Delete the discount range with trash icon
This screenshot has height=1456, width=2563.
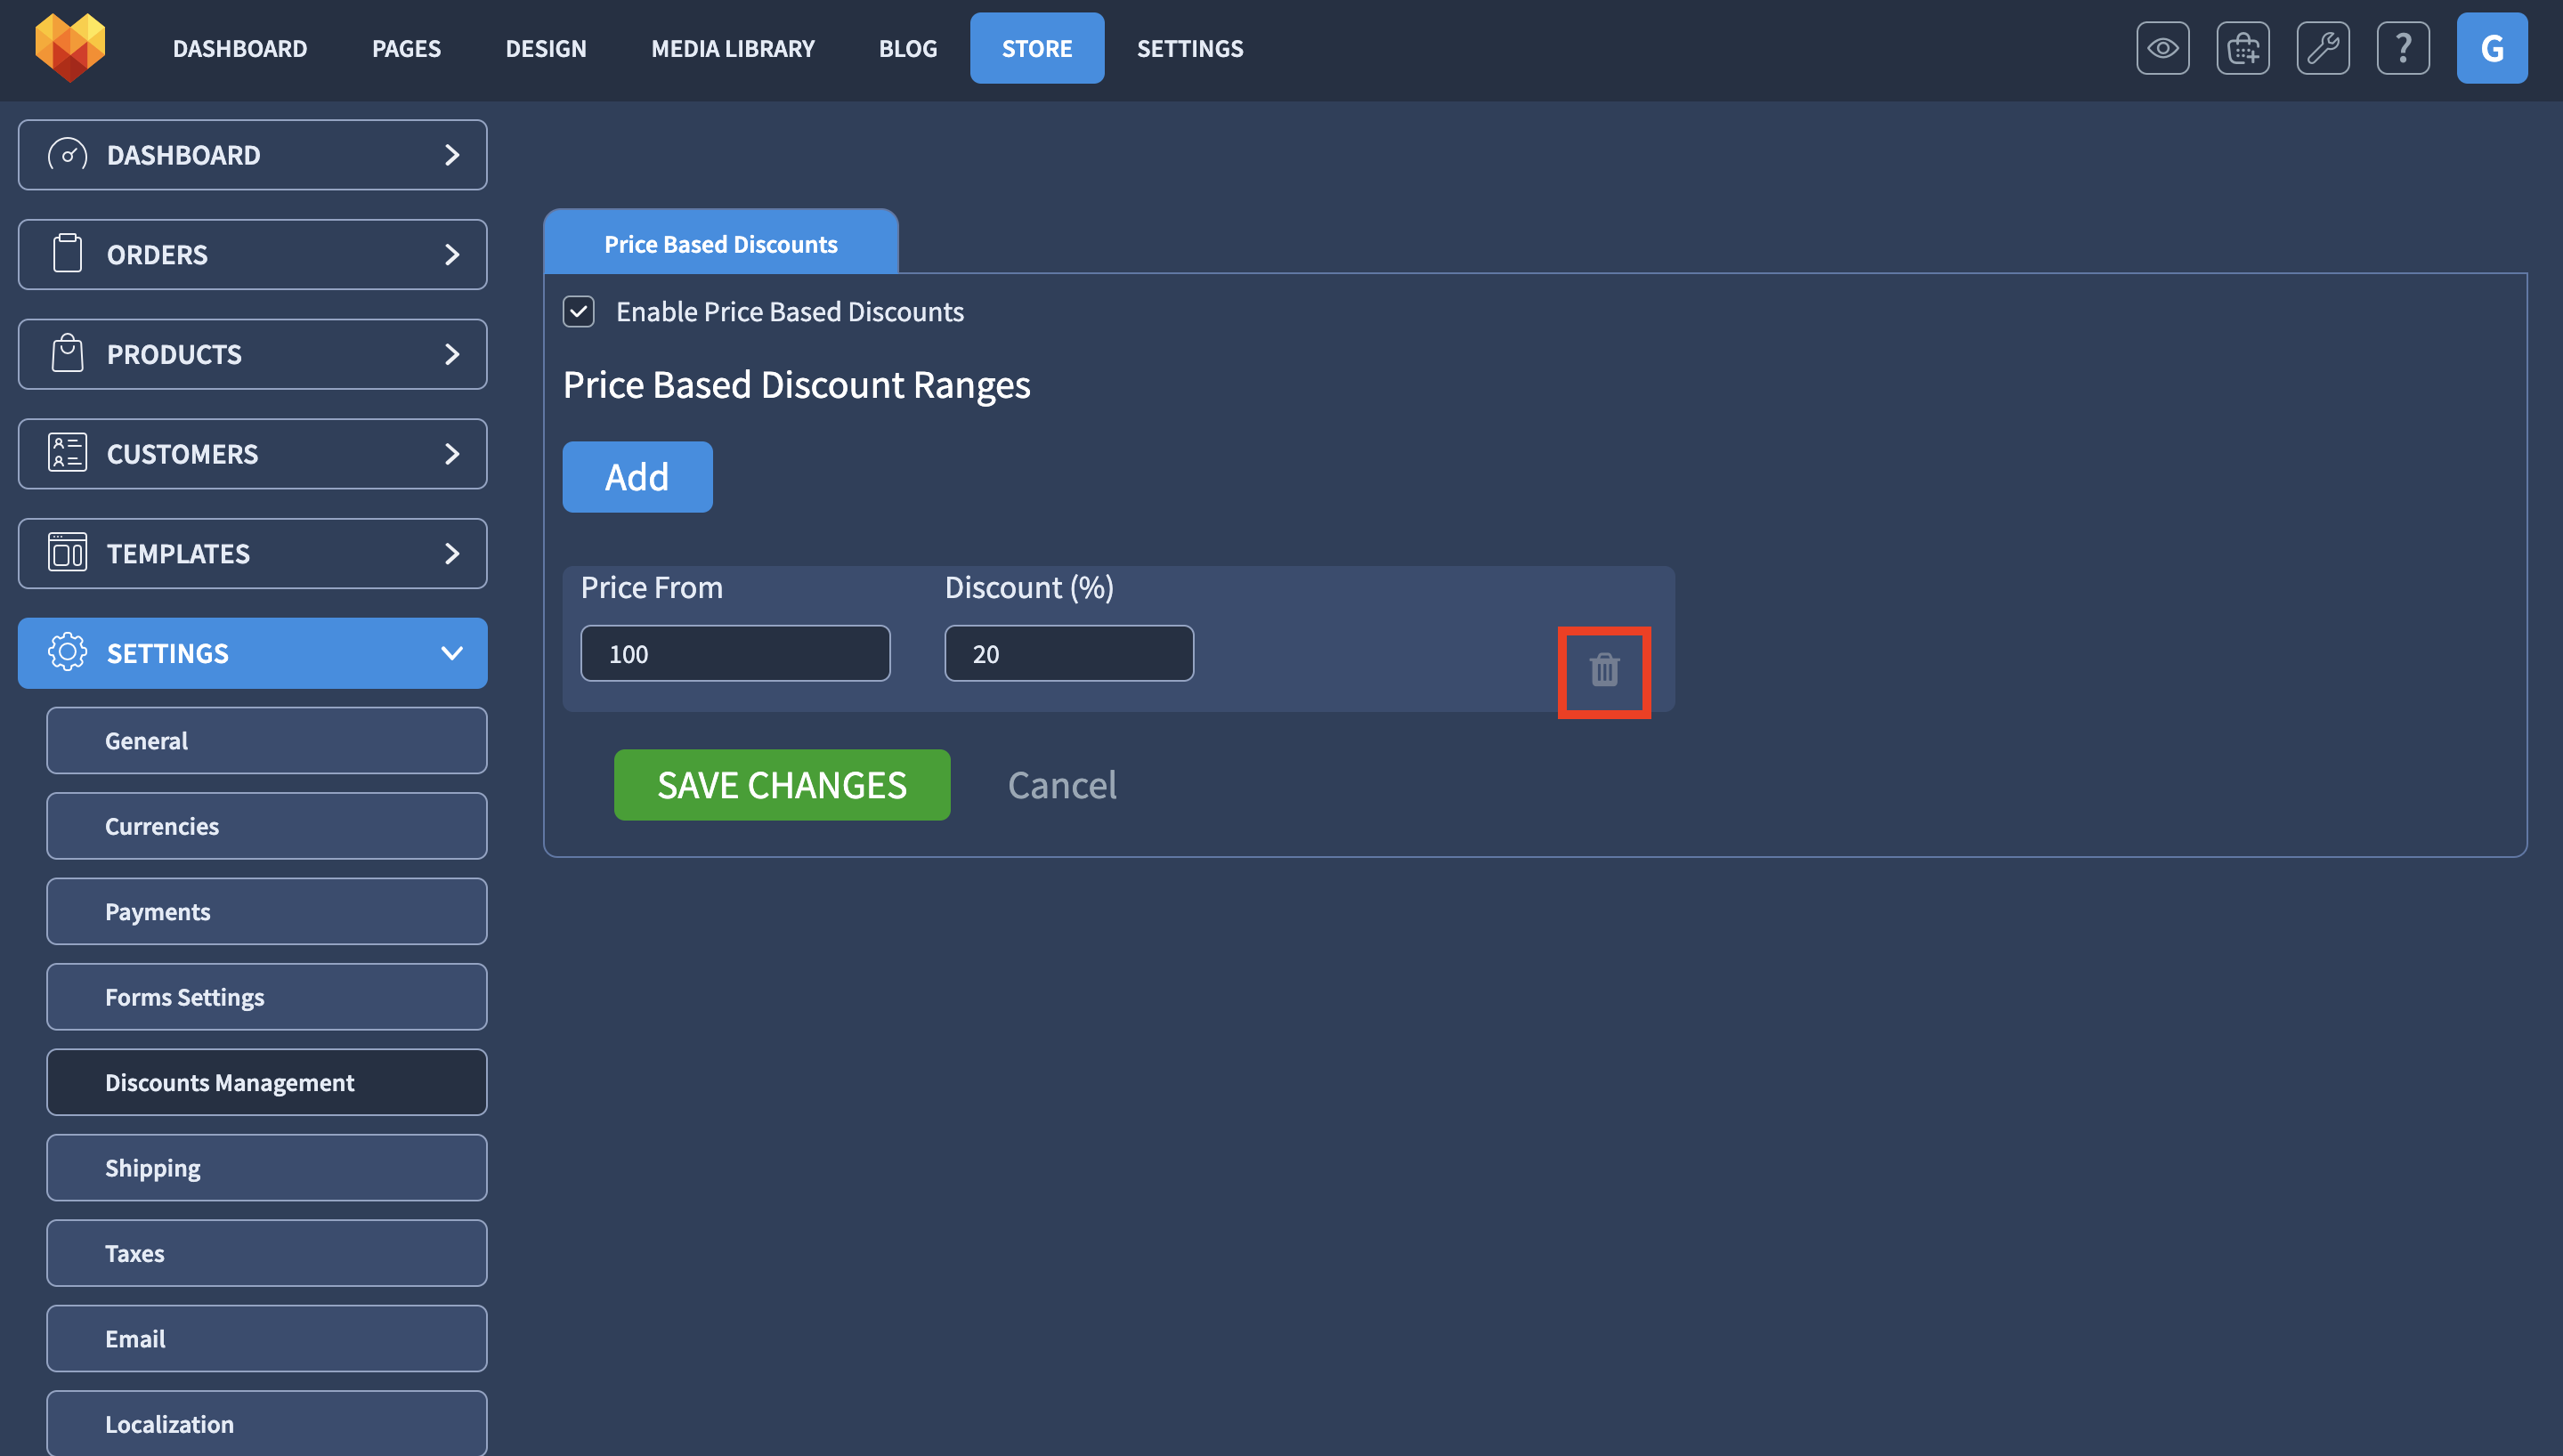point(1604,670)
